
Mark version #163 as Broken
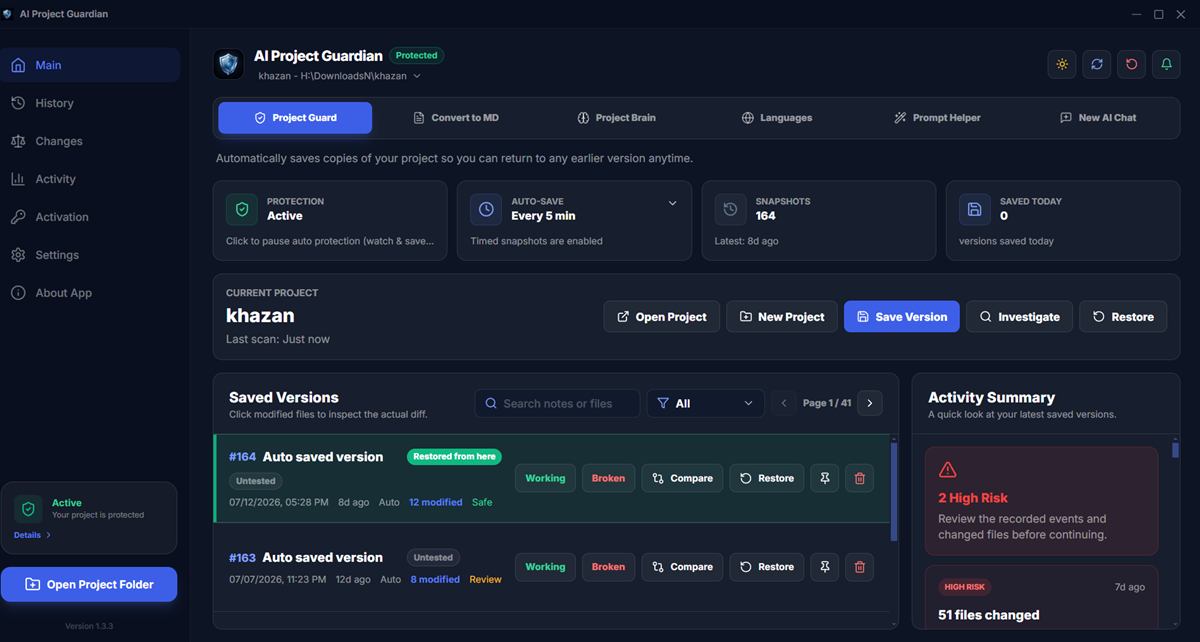[608, 567]
